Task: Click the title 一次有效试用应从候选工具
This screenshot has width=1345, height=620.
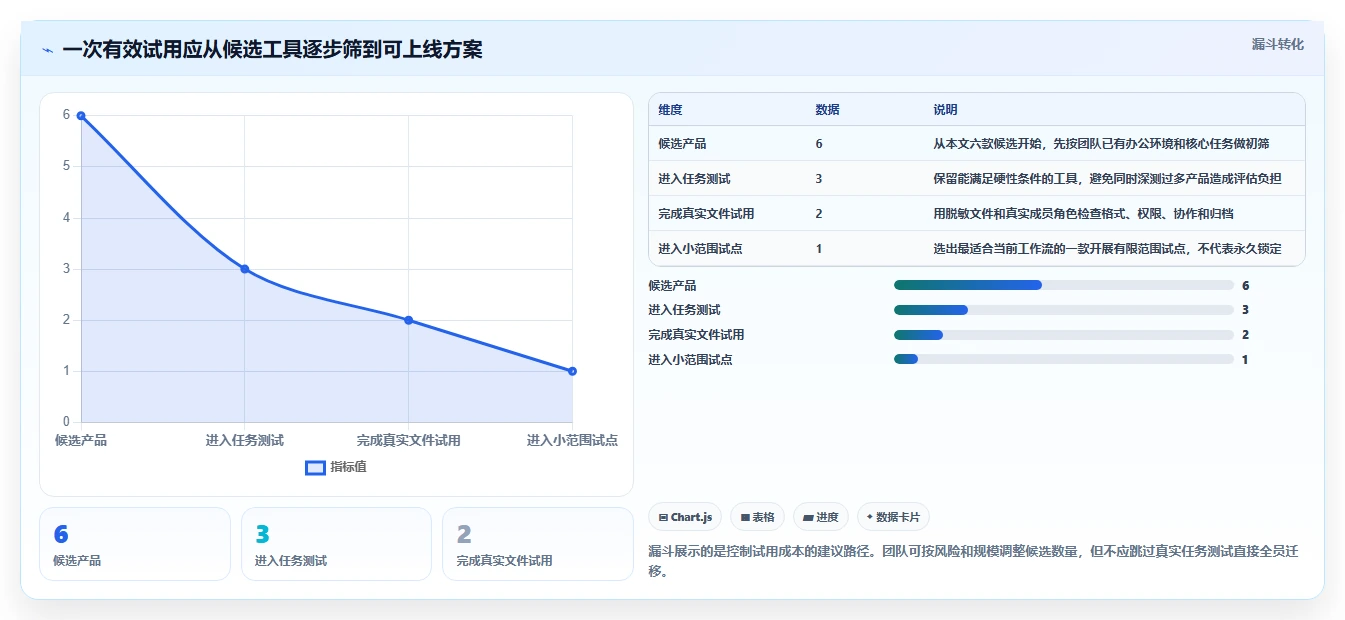Action: point(272,50)
